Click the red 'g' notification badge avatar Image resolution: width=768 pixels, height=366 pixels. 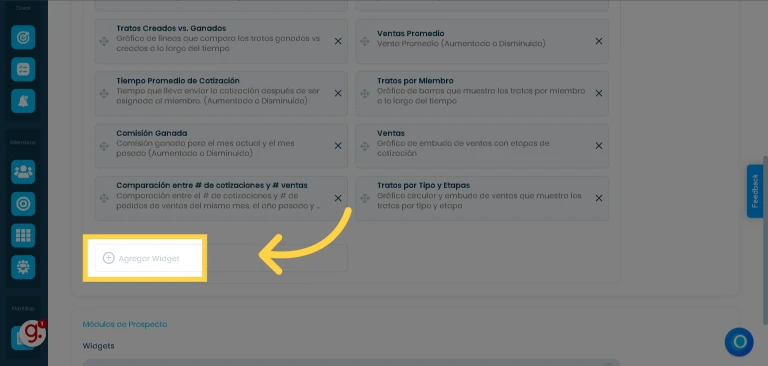[33, 333]
